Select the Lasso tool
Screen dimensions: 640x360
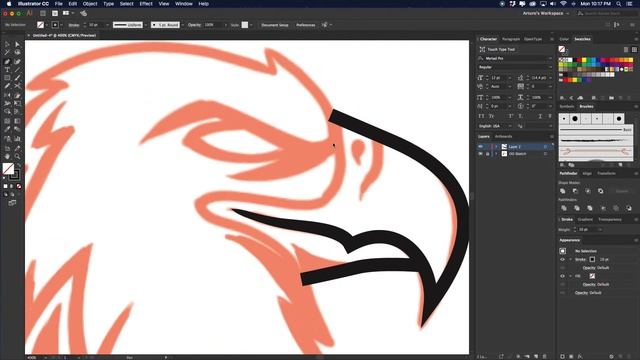(17, 52)
